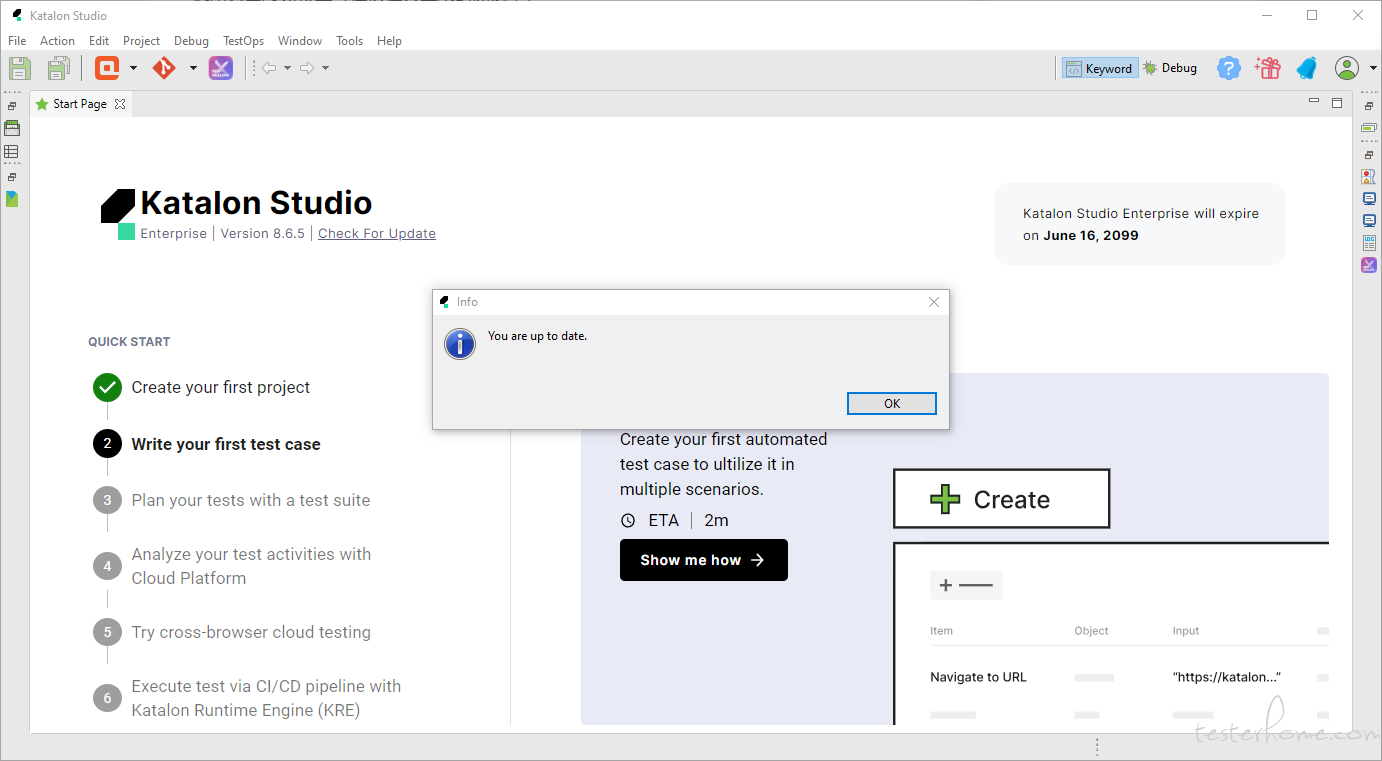
Task: Minimize the Start Page editor area
Action: pyautogui.click(x=1314, y=102)
